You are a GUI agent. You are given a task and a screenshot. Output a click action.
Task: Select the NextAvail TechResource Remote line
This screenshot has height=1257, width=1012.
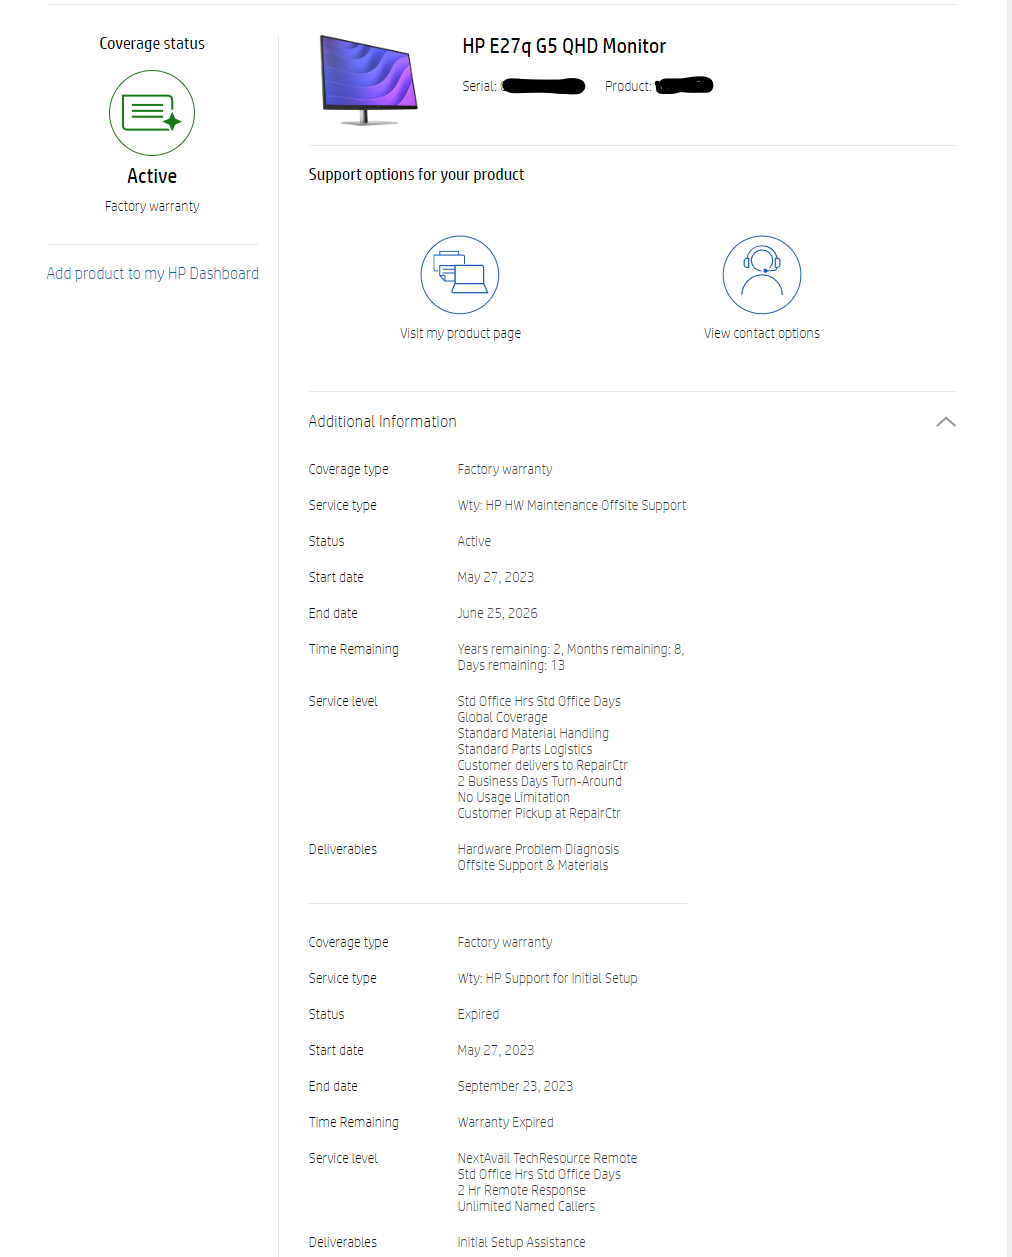(547, 1158)
